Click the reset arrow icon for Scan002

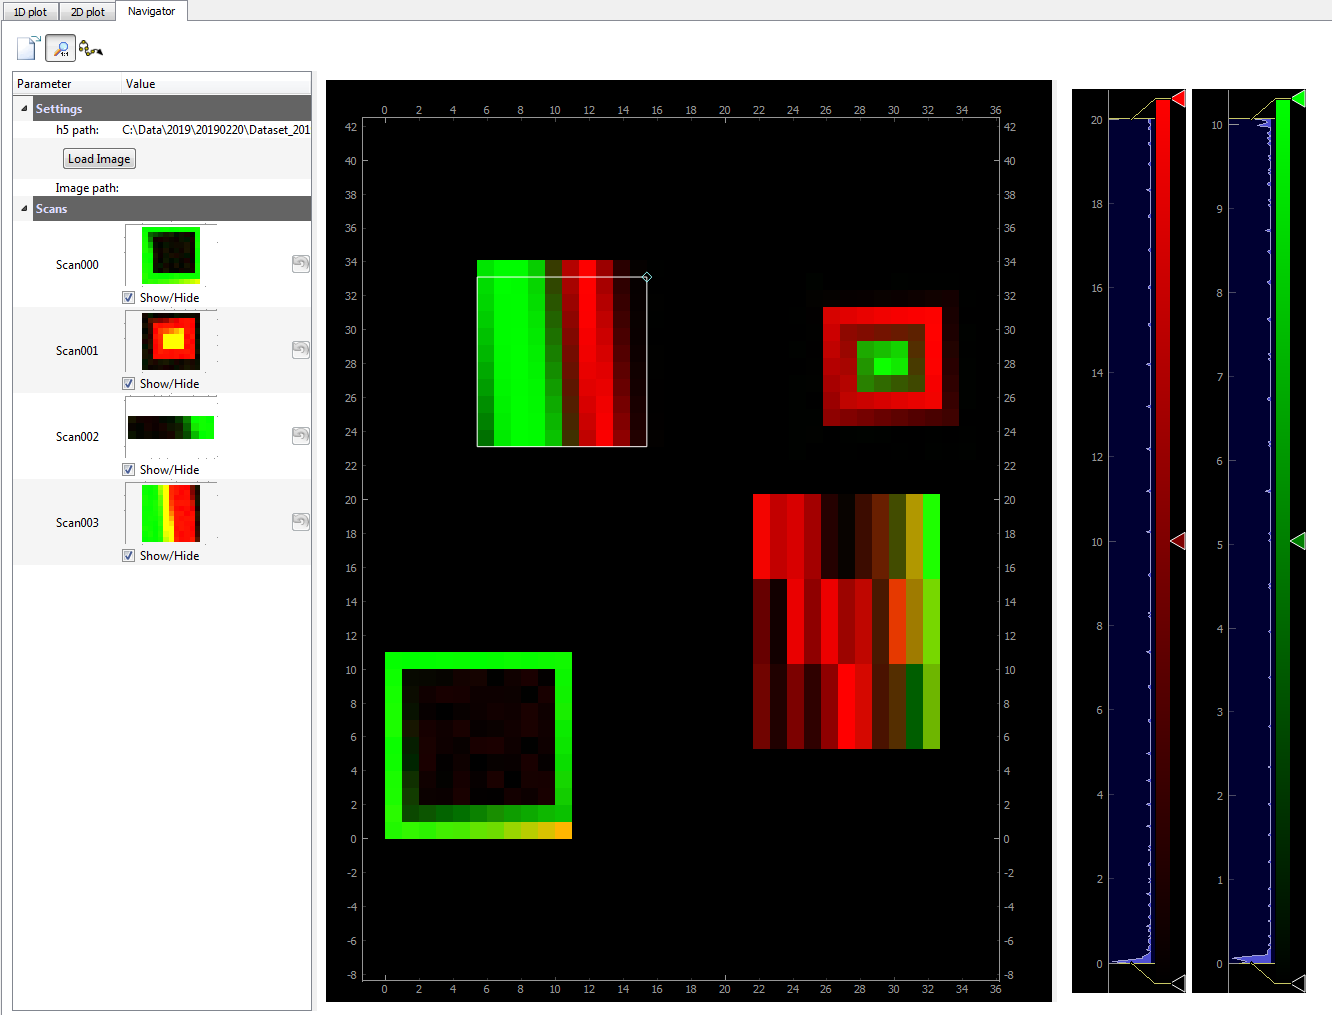301,436
